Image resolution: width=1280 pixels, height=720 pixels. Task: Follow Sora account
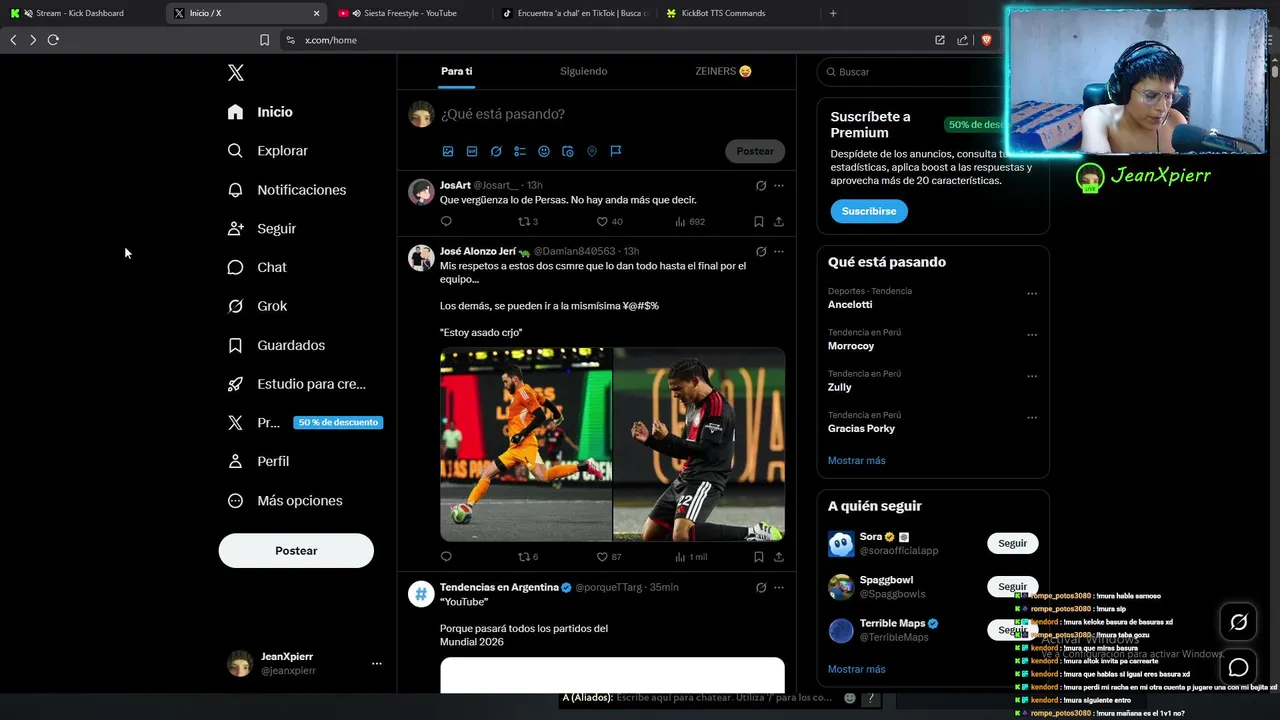[1012, 543]
